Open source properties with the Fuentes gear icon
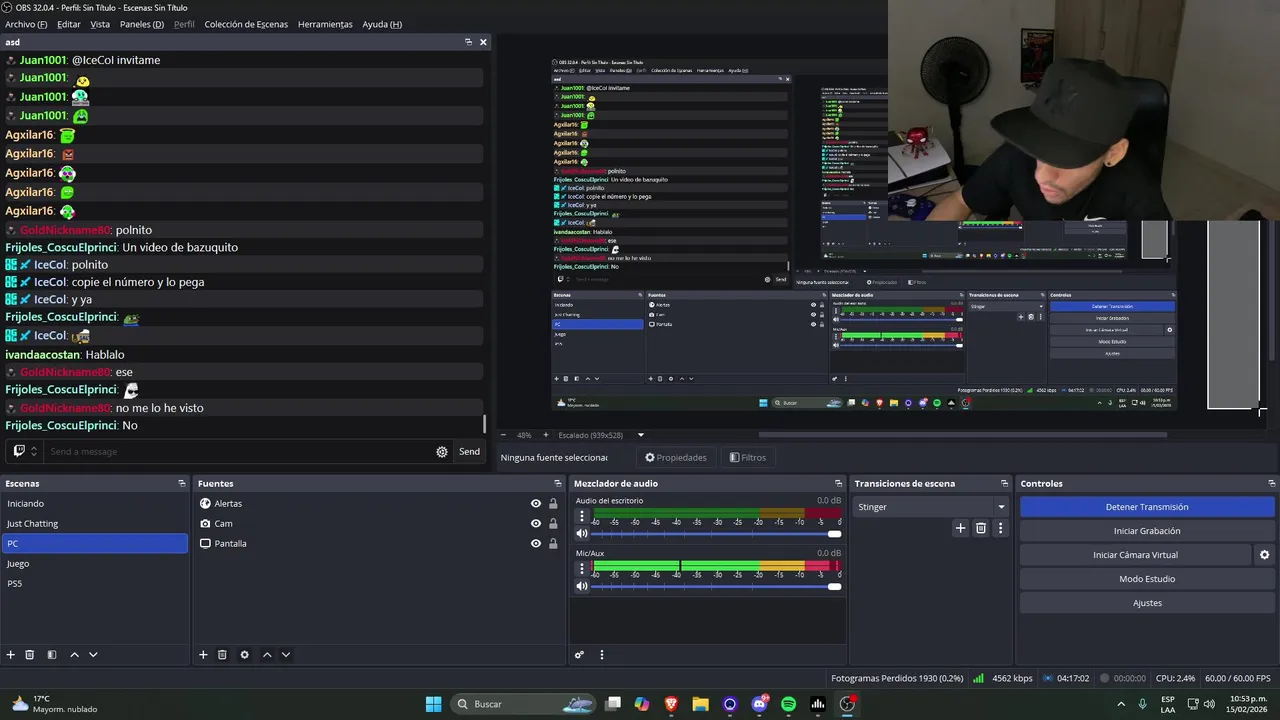The width and height of the screenshot is (1280, 720). coord(244,655)
